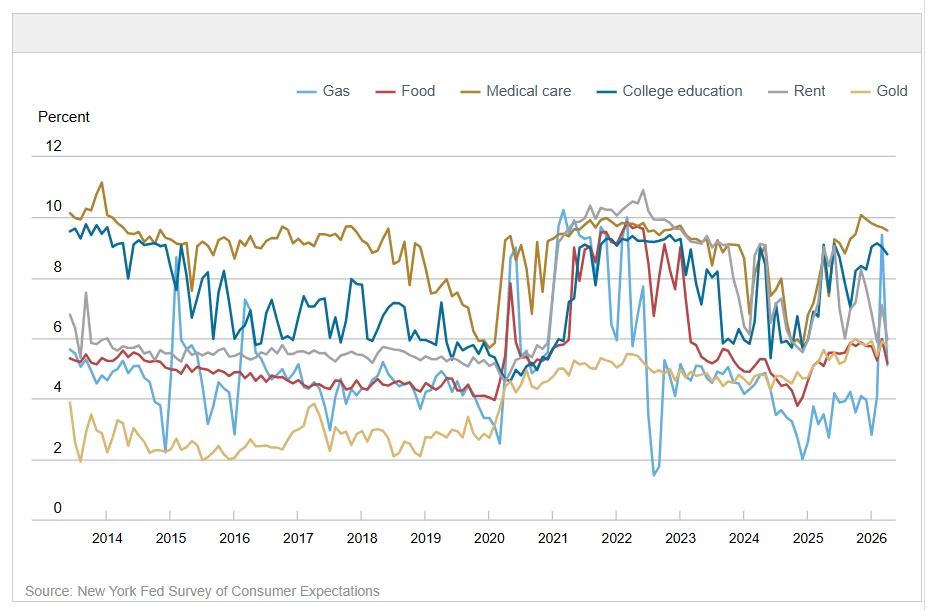Click the gray header bar above chart
The image size is (931, 611).
[467, 33]
